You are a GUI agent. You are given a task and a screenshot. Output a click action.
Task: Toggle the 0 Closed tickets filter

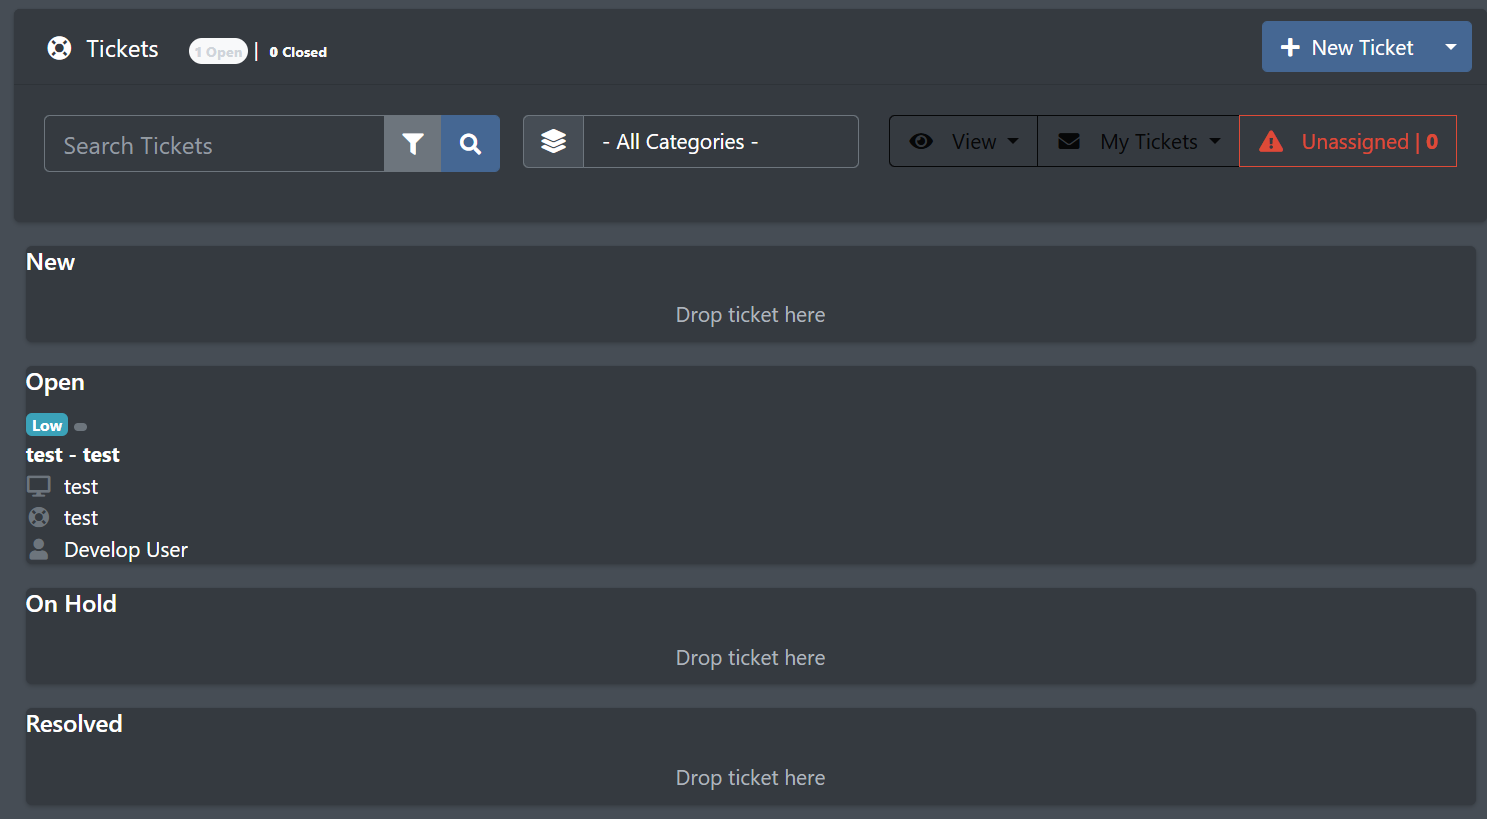298,52
